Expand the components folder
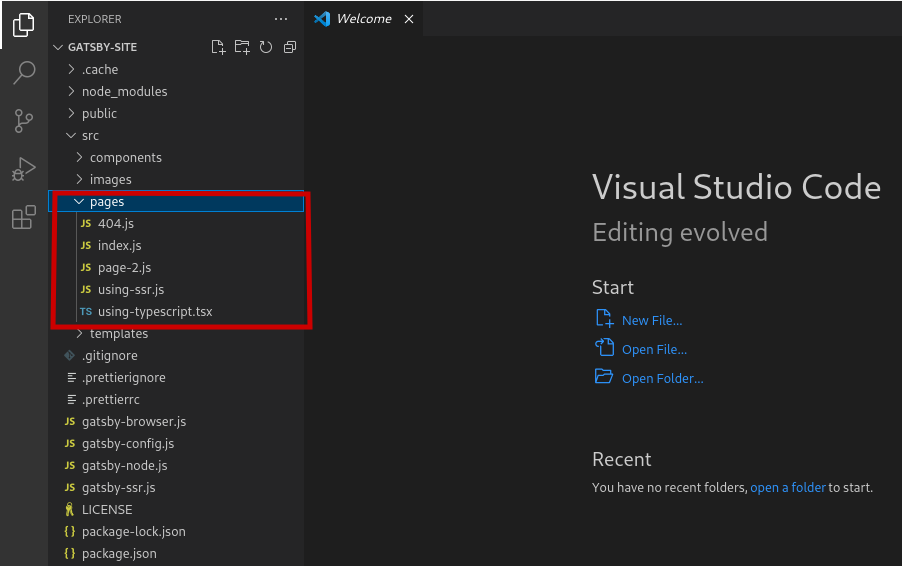Viewport: 902px width, 566px height. coord(125,157)
